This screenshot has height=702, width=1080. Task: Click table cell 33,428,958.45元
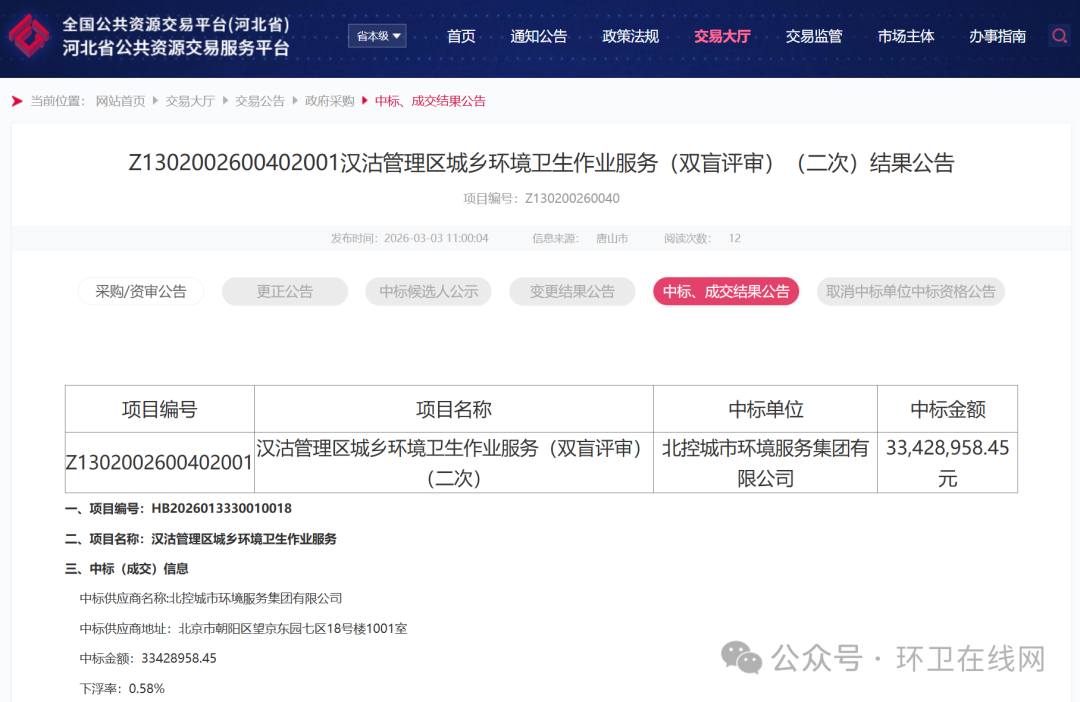click(948, 463)
